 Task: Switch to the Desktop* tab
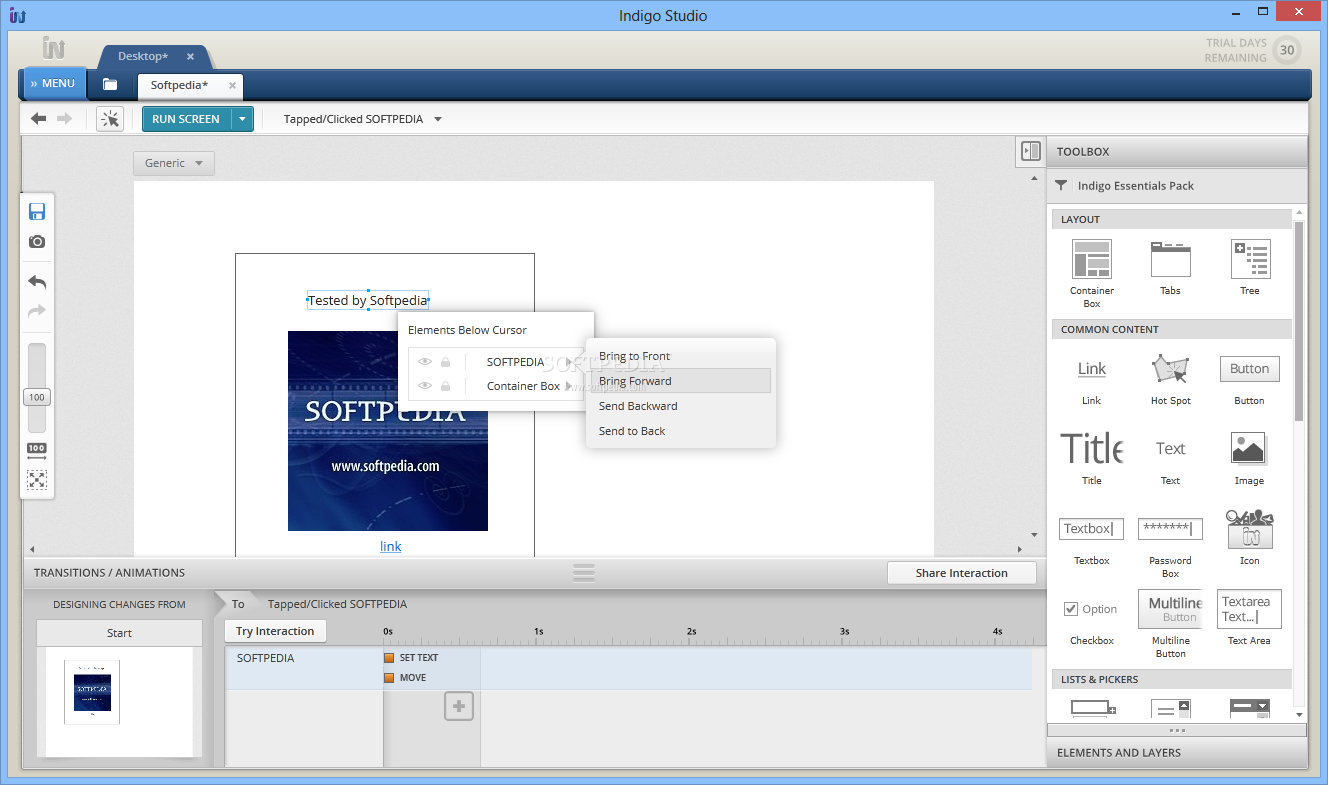pyautogui.click(x=143, y=56)
